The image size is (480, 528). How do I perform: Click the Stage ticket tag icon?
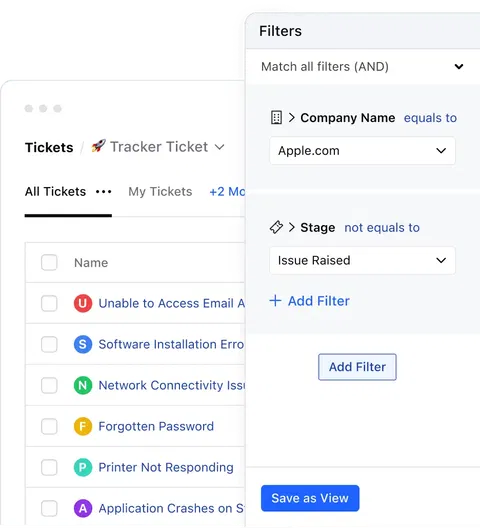click(x=276, y=227)
